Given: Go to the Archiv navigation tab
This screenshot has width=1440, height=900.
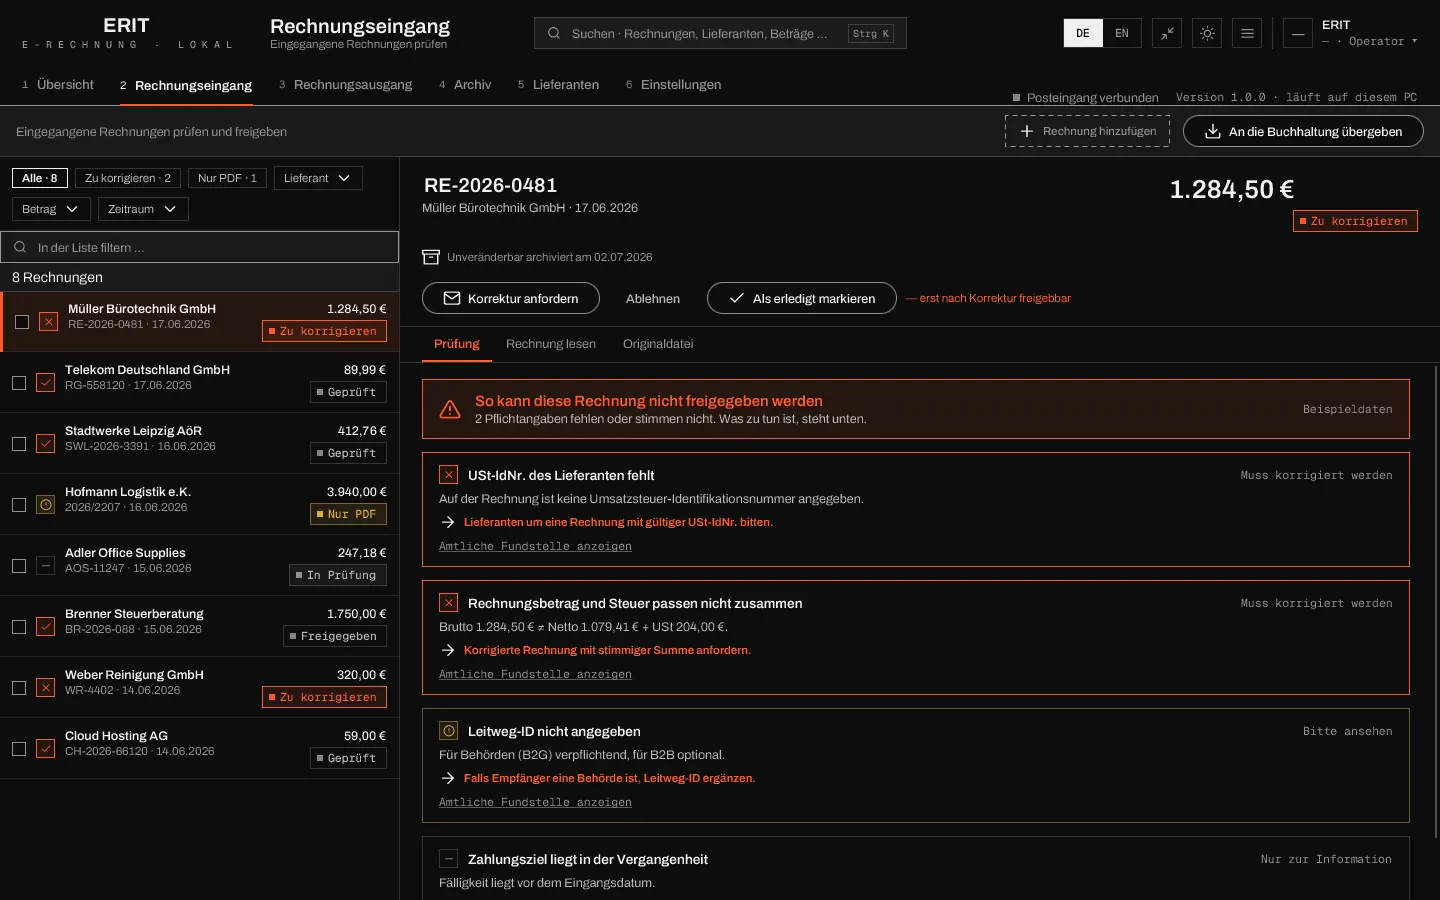Looking at the screenshot, I should [465, 85].
